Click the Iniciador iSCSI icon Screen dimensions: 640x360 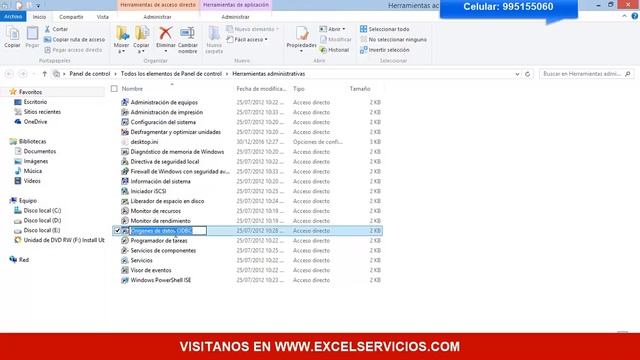(x=125, y=191)
